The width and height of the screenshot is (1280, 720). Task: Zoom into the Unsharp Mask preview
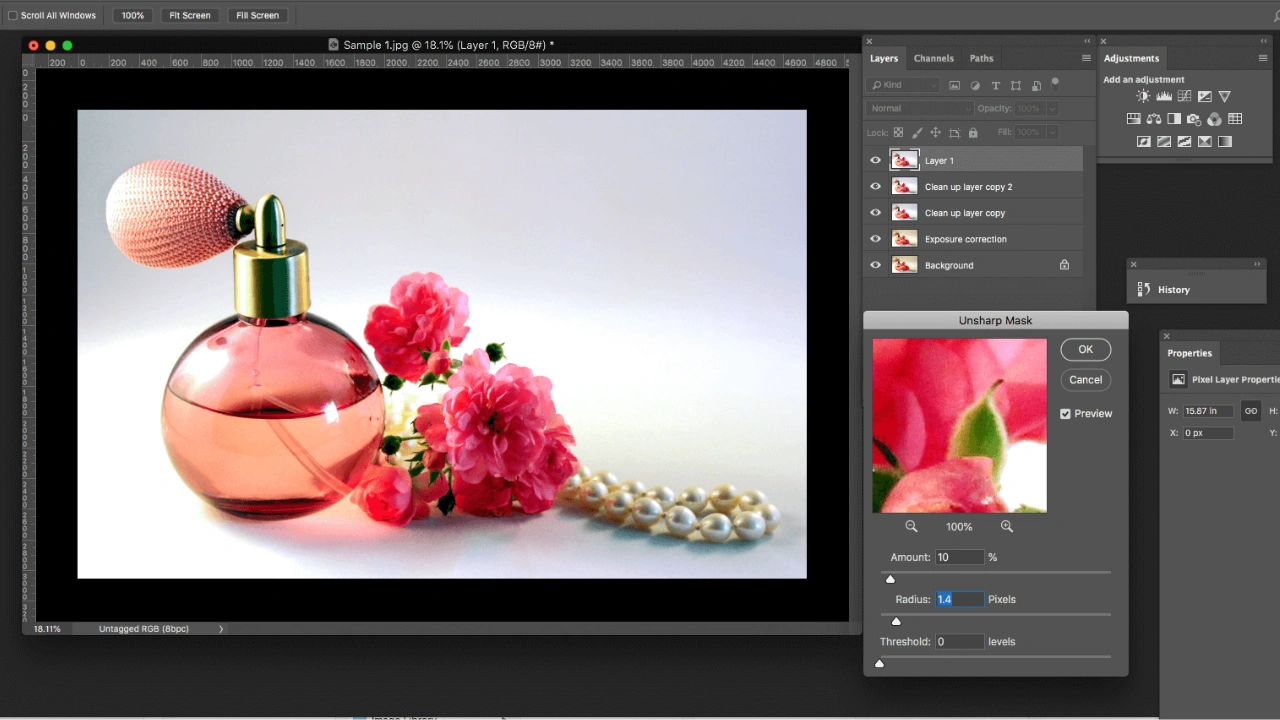point(1007,526)
